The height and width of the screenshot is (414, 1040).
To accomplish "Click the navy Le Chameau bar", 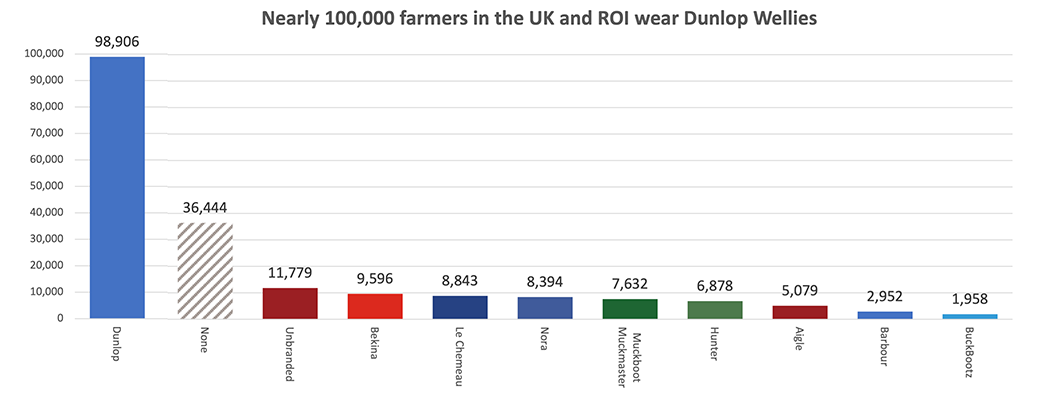I will click(459, 307).
